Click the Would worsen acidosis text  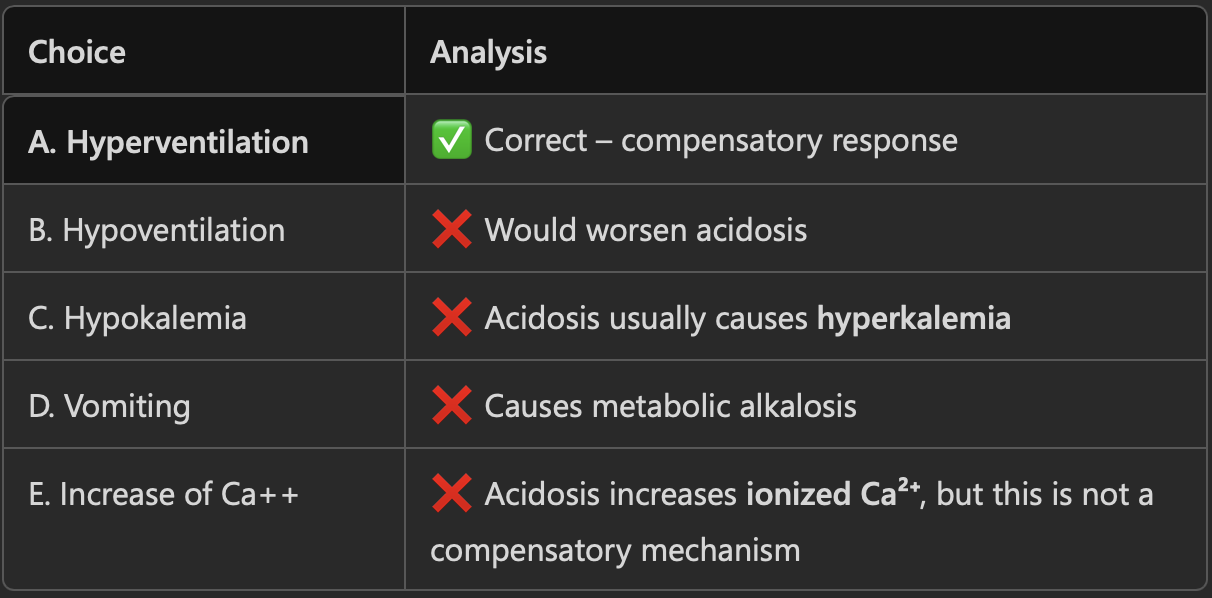[x=645, y=230]
